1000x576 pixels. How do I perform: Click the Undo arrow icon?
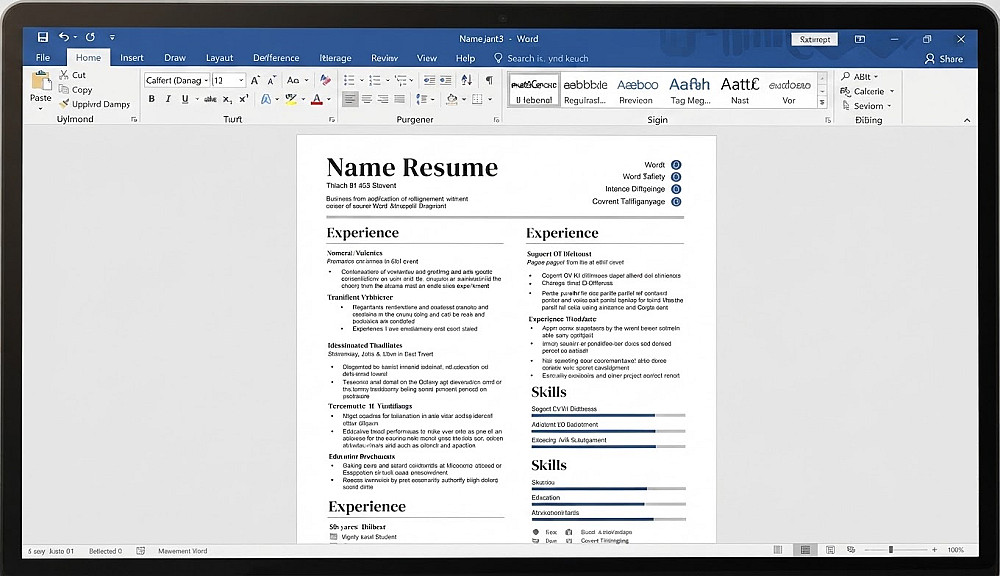[64, 37]
